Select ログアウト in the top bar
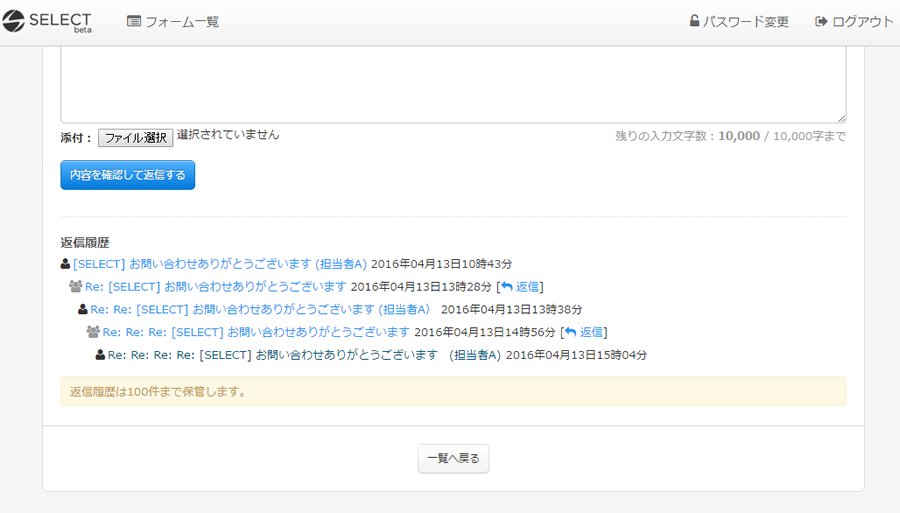The image size is (900, 513). tap(862, 21)
